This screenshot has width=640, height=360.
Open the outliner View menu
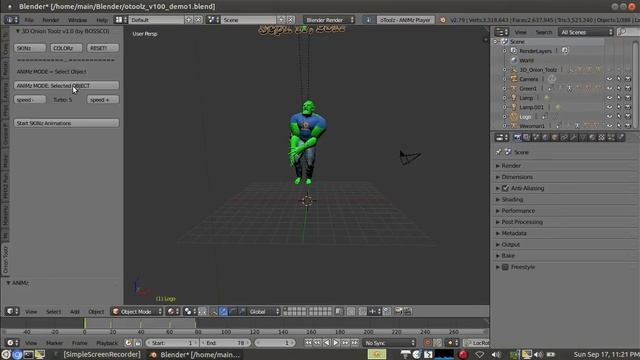click(520, 32)
